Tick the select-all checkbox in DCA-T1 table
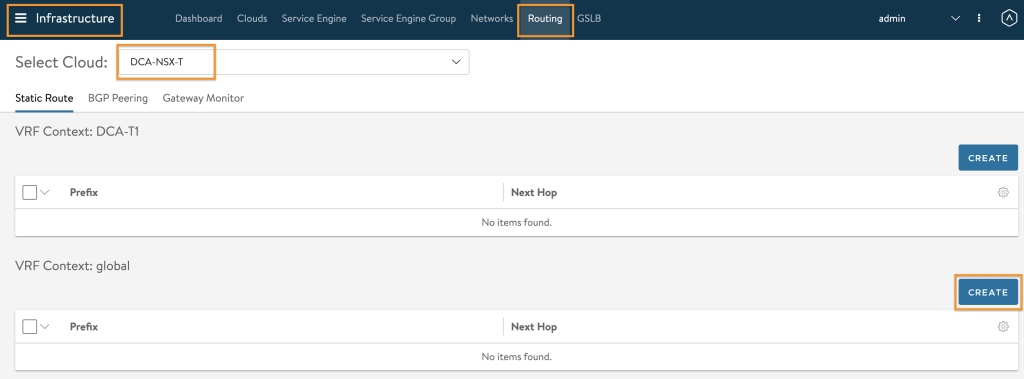The width and height of the screenshot is (1024, 379). (29, 193)
